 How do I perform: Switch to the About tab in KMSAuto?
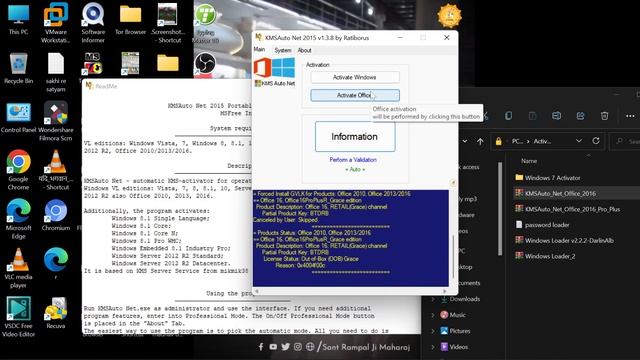pyautogui.click(x=304, y=50)
